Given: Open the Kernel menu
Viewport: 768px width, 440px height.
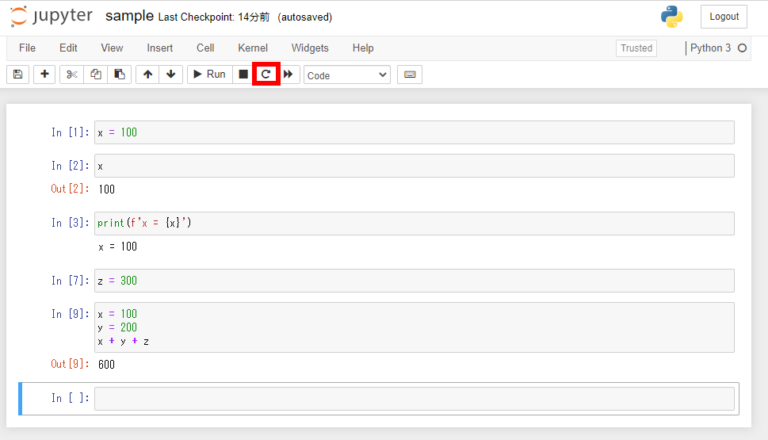Looking at the screenshot, I should (253, 48).
